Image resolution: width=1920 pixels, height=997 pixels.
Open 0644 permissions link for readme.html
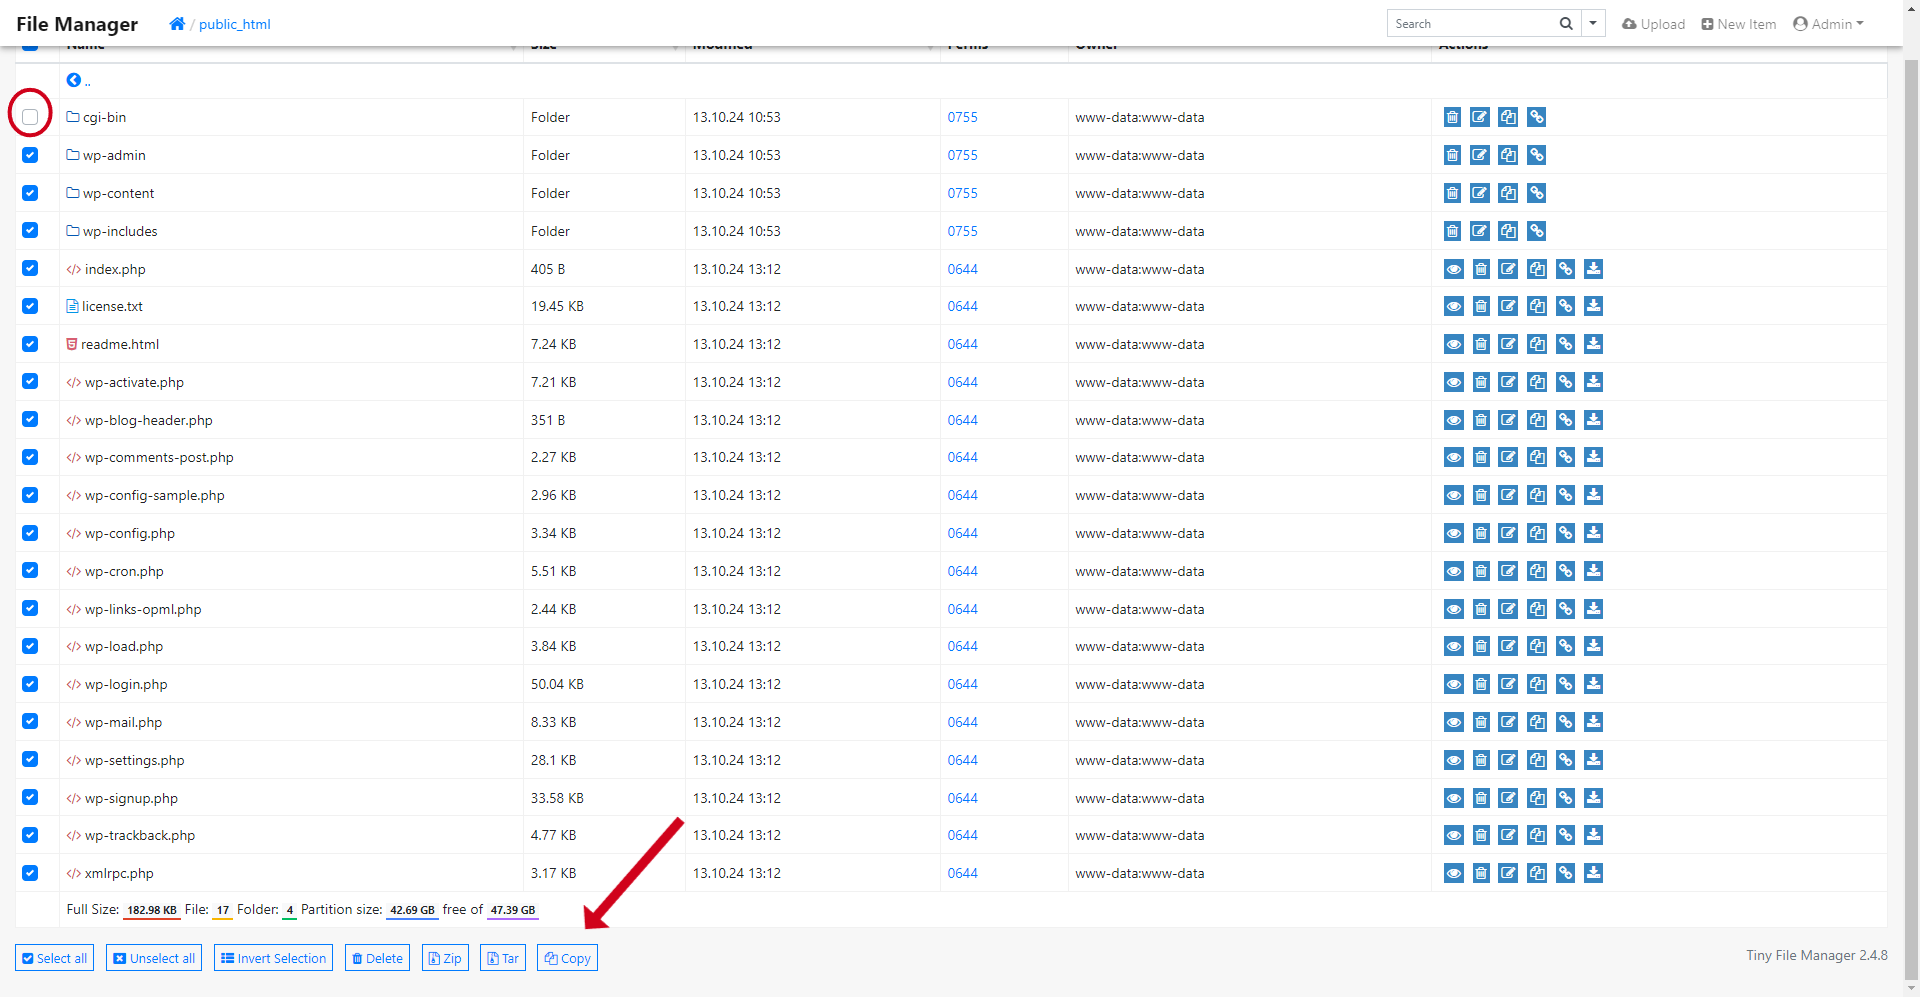962,344
